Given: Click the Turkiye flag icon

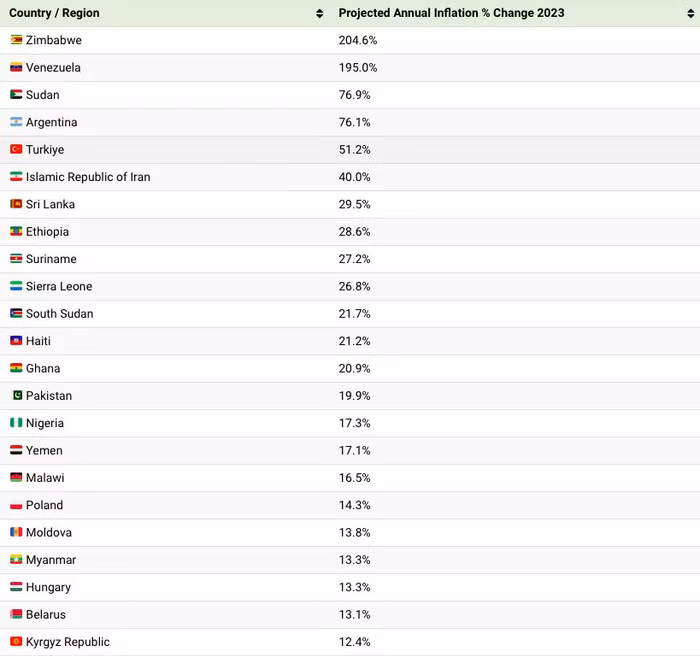Looking at the screenshot, I should (x=16, y=150).
